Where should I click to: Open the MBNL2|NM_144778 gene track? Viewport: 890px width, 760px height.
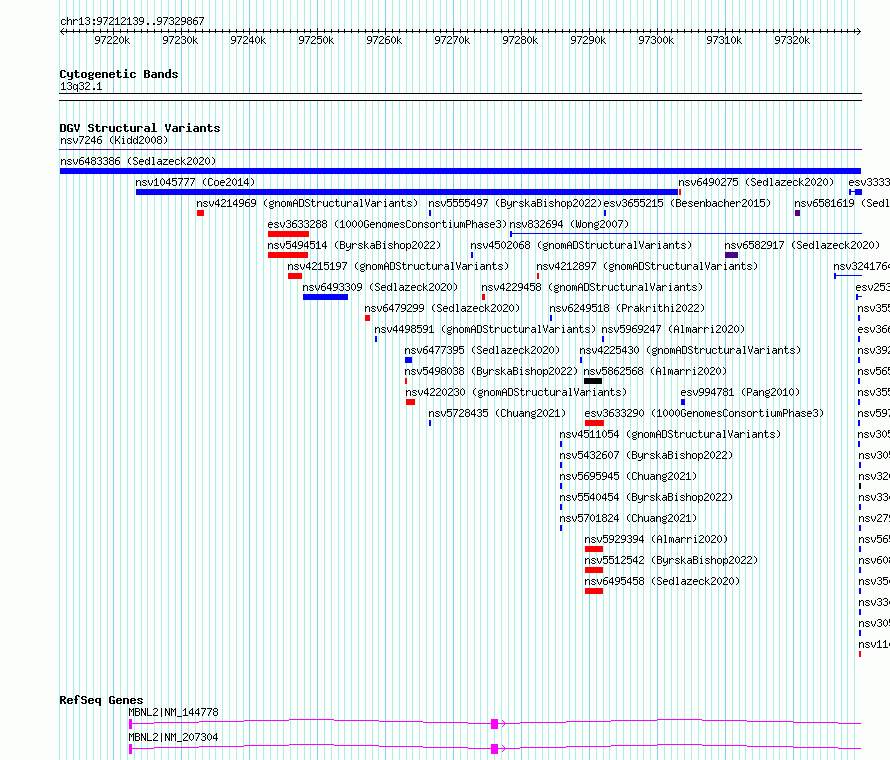(495, 724)
